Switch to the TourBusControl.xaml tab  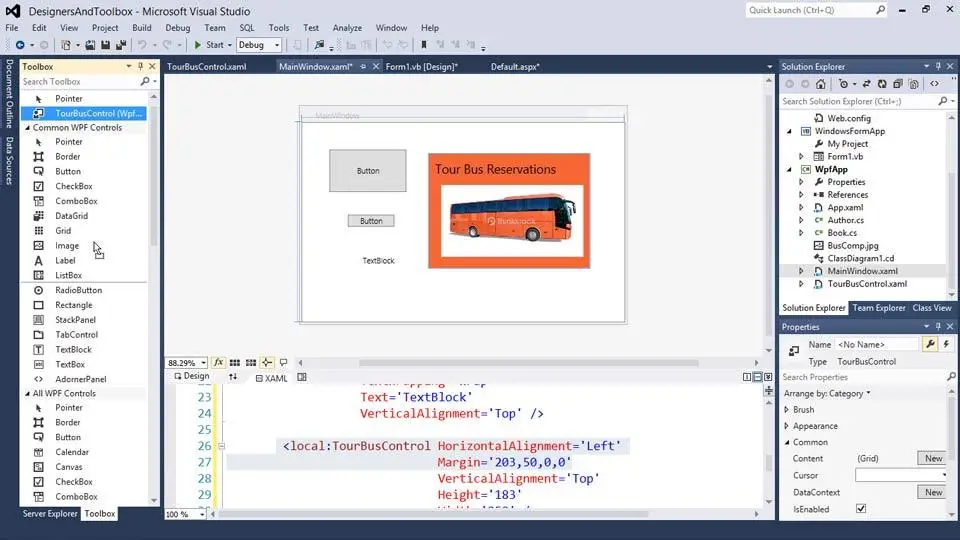(x=207, y=67)
